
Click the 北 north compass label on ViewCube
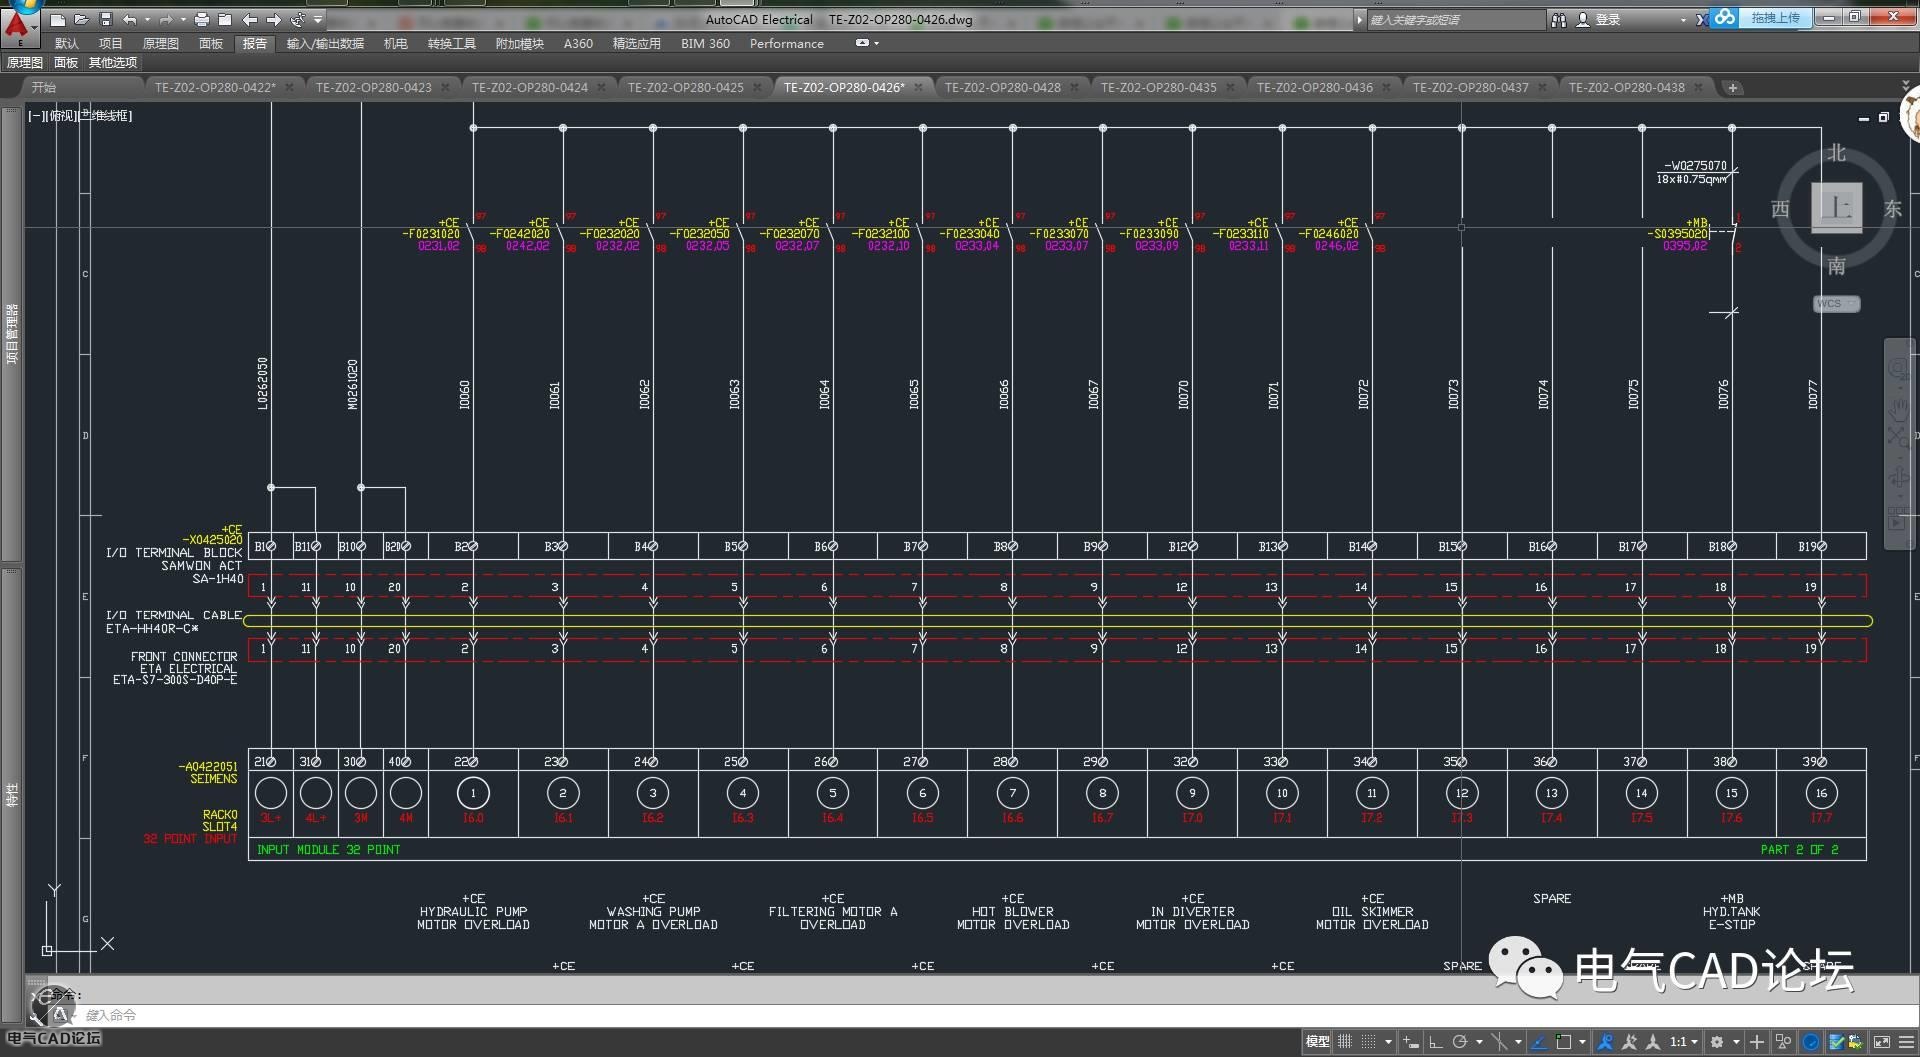(1837, 153)
